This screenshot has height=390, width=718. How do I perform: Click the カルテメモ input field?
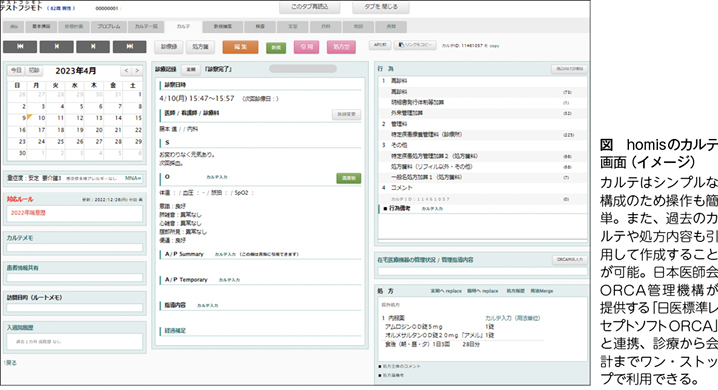coord(75,248)
